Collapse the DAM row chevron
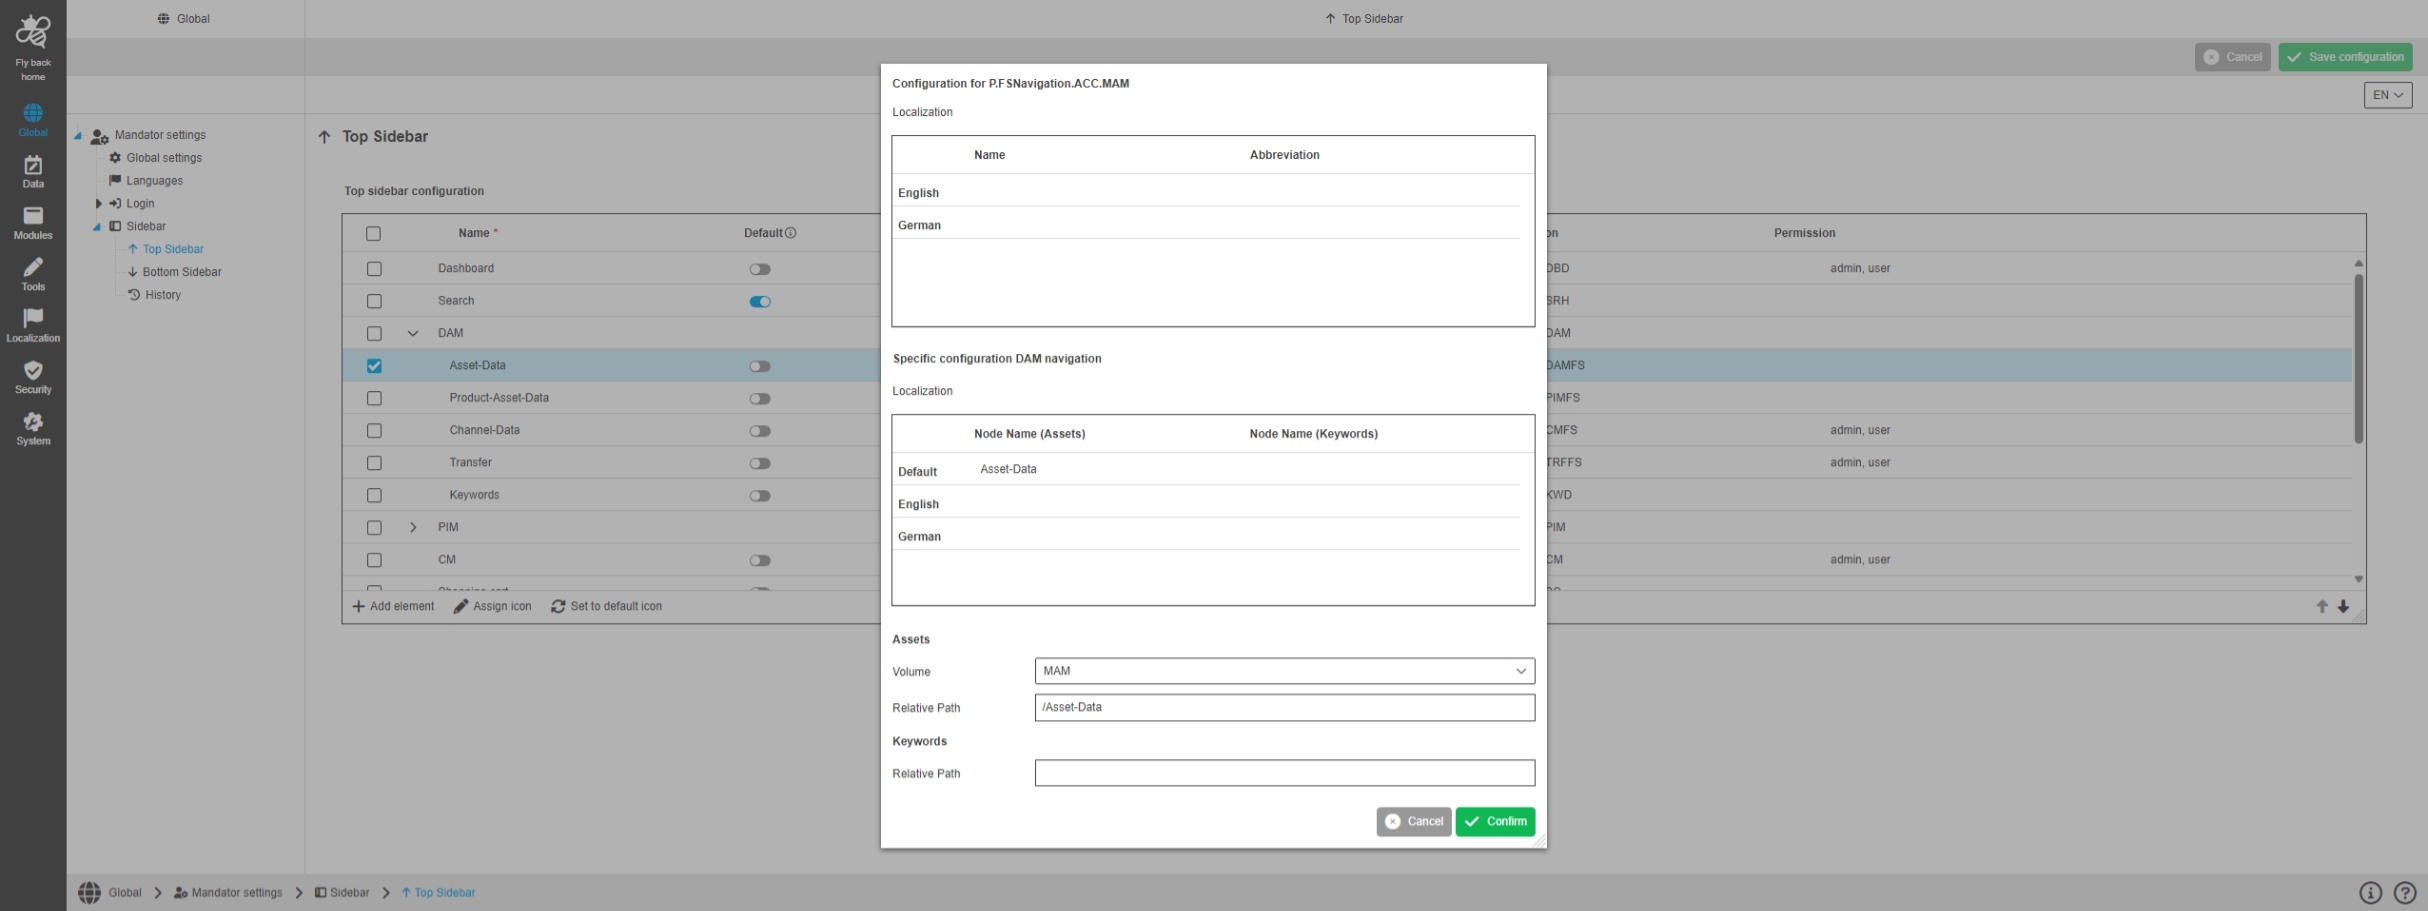 [x=413, y=334]
